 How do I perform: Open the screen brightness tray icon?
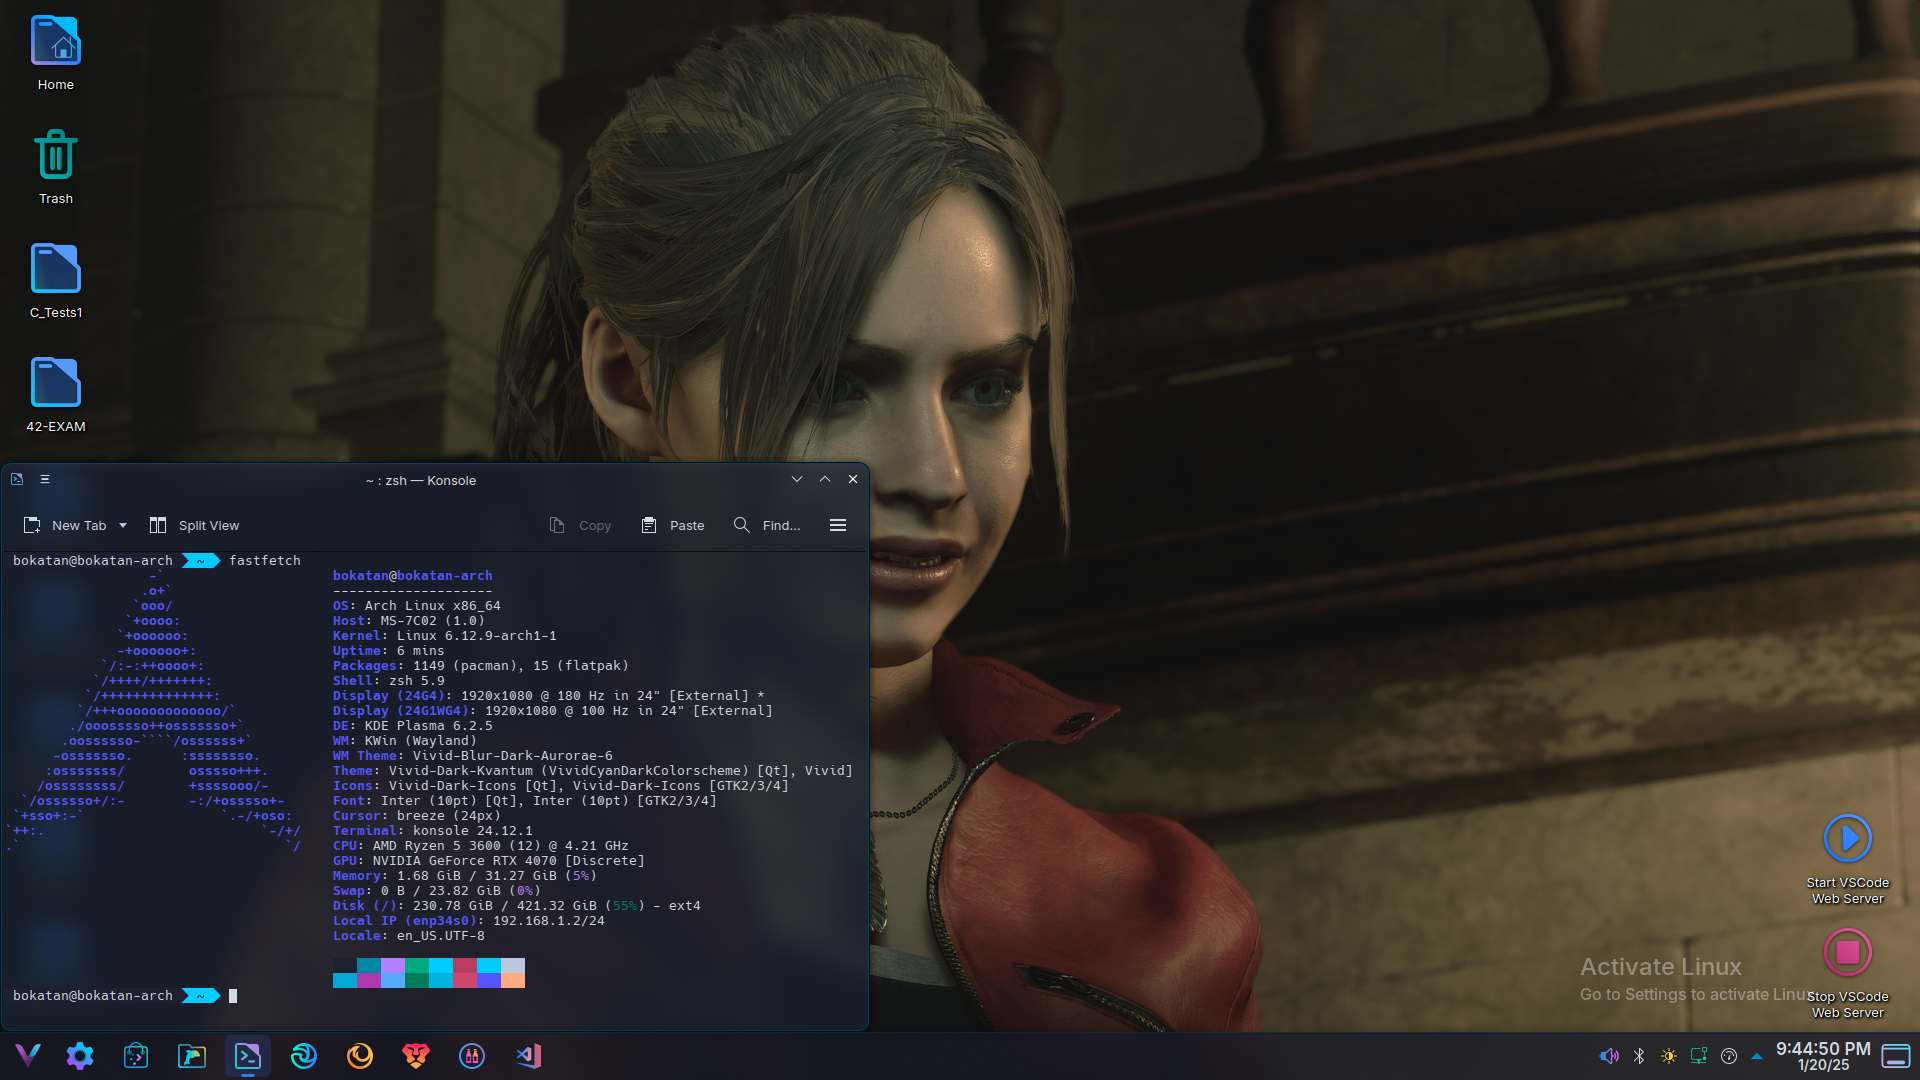click(x=1669, y=1056)
